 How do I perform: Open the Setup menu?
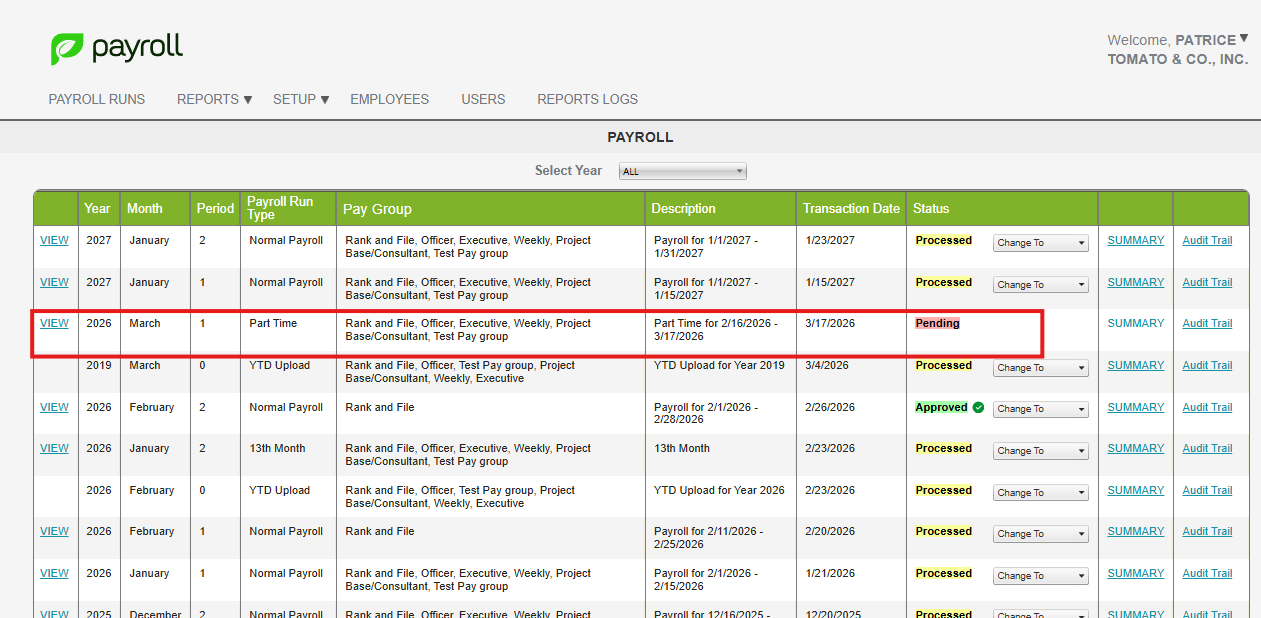tap(301, 99)
